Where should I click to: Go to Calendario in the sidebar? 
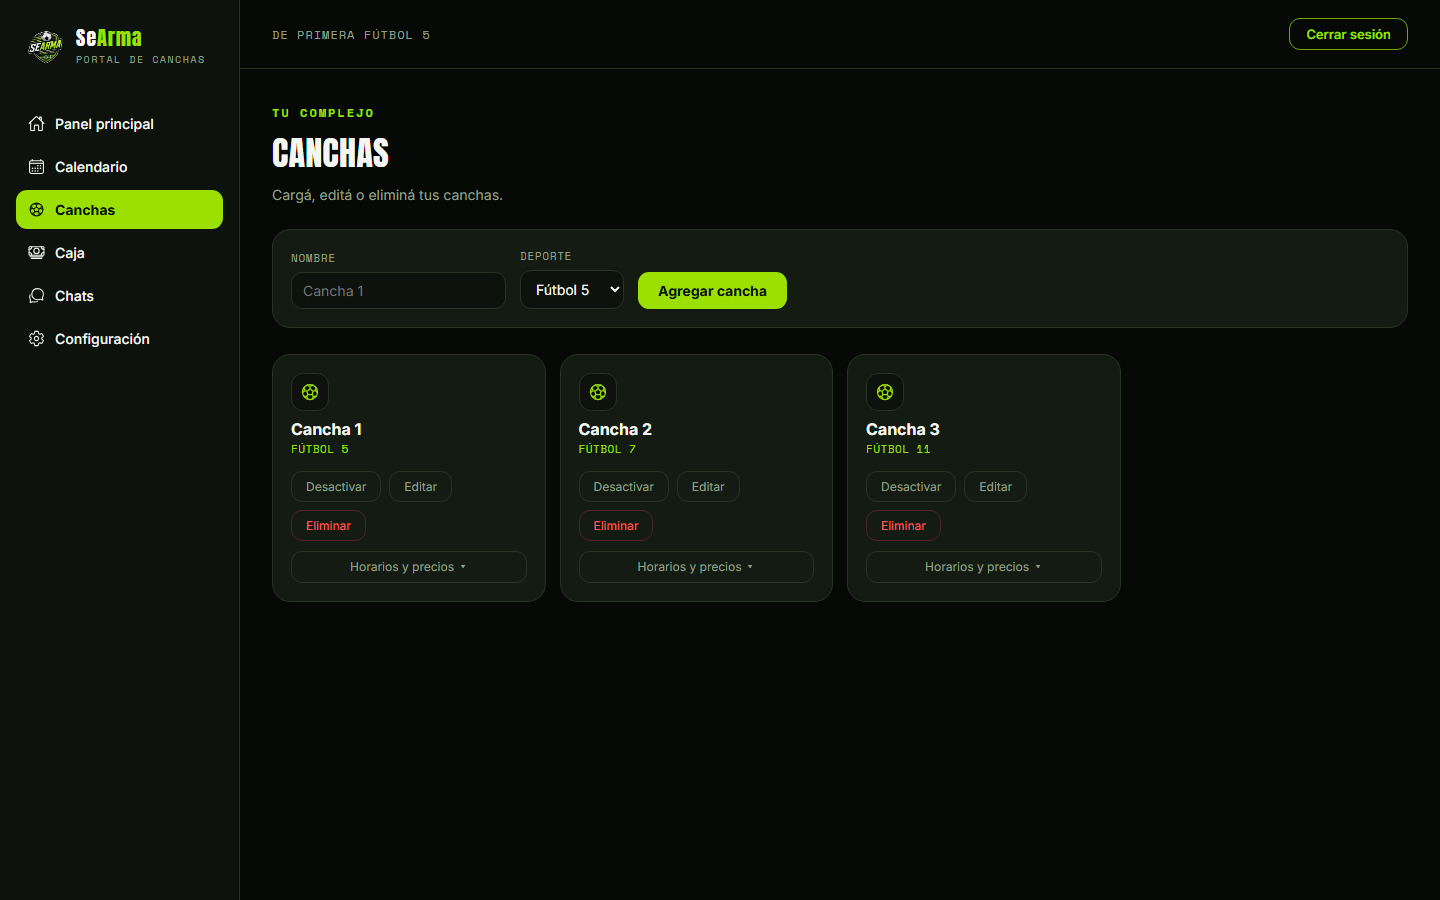click(x=120, y=167)
